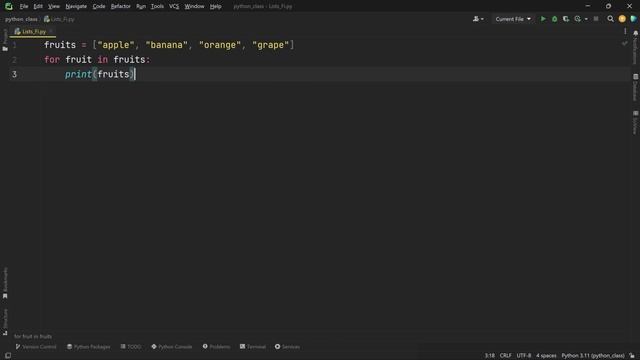Click "for fruit in fruits" editor breadcrumb
Screen dimensions: 640x360
(33, 336)
